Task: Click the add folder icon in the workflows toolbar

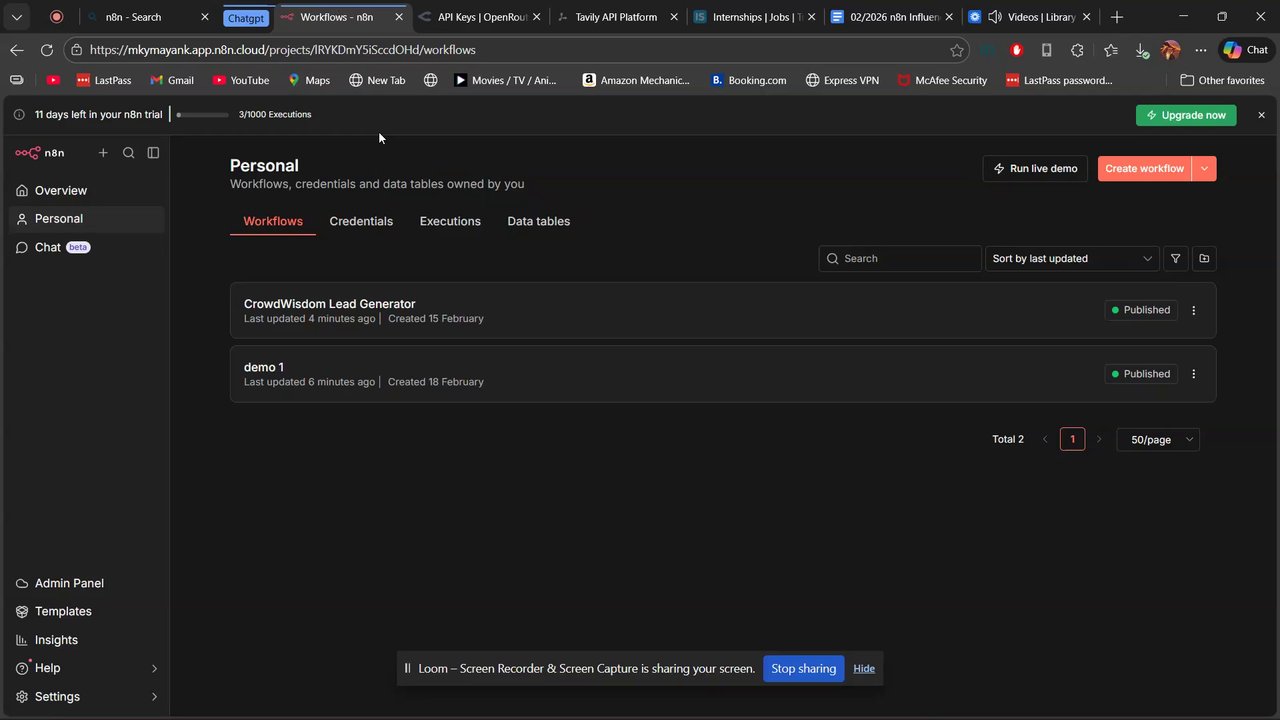Action: (x=1204, y=258)
